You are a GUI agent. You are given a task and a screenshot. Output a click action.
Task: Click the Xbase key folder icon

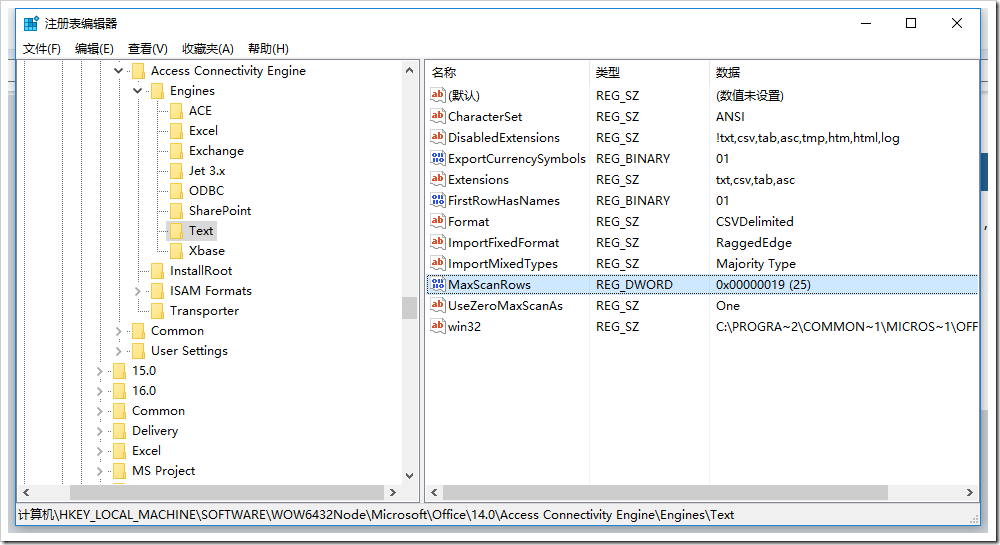pyautogui.click(x=177, y=251)
